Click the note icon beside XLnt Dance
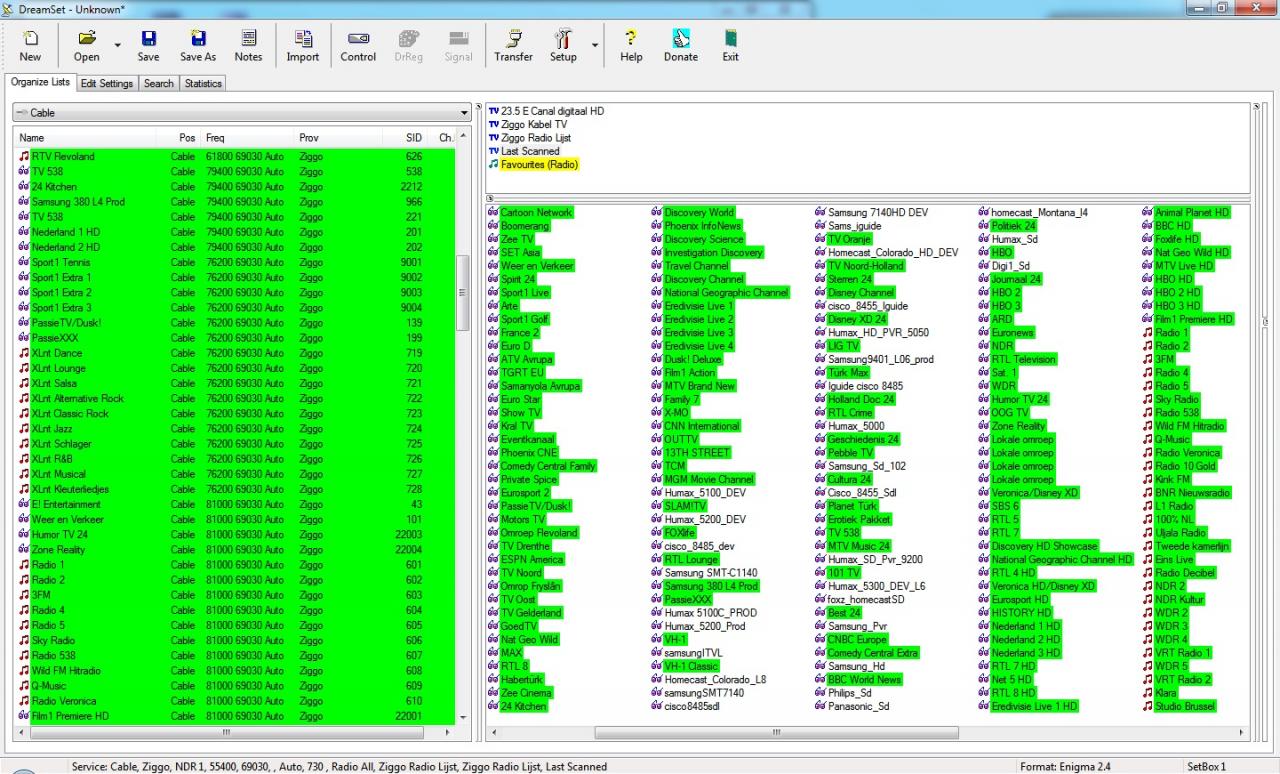 (x=24, y=353)
